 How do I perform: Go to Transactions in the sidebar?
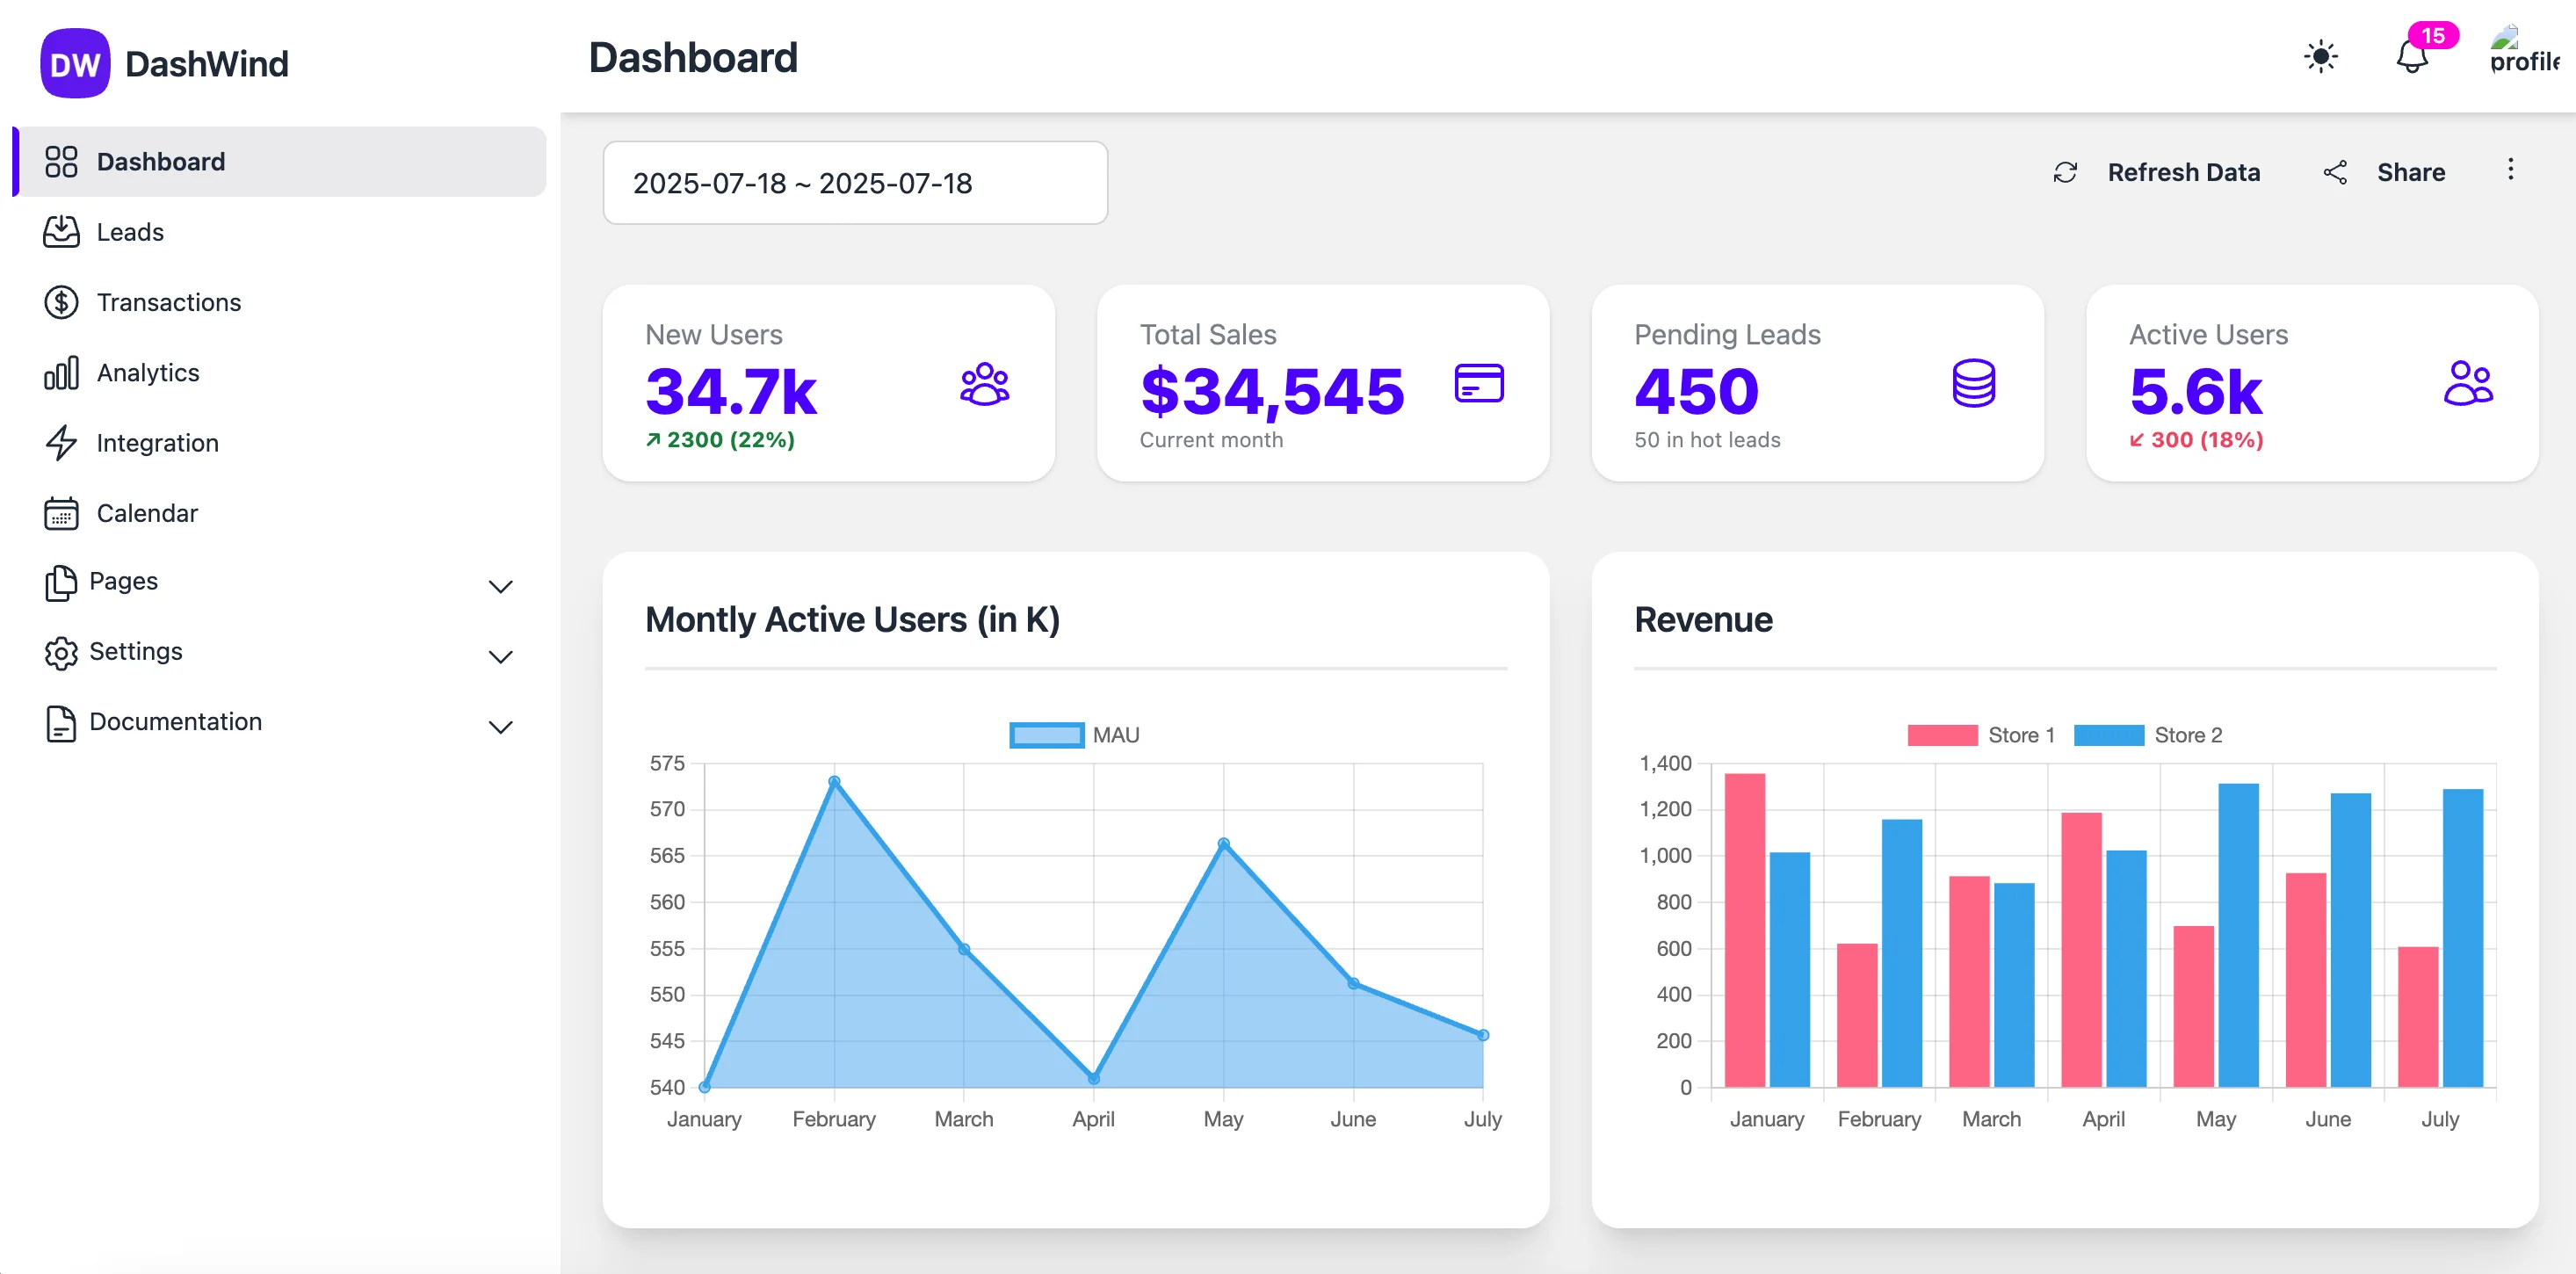(168, 302)
